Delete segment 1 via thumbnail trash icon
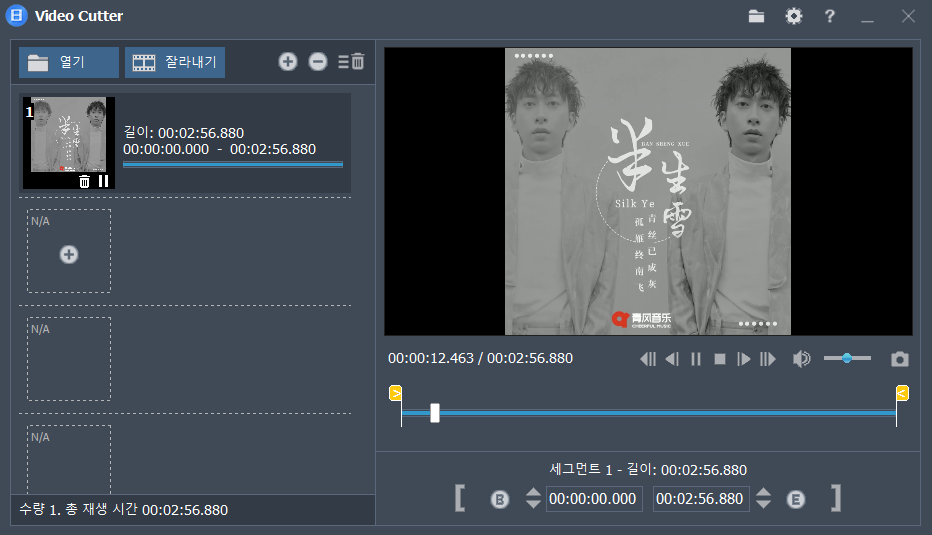 coord(84,181)
